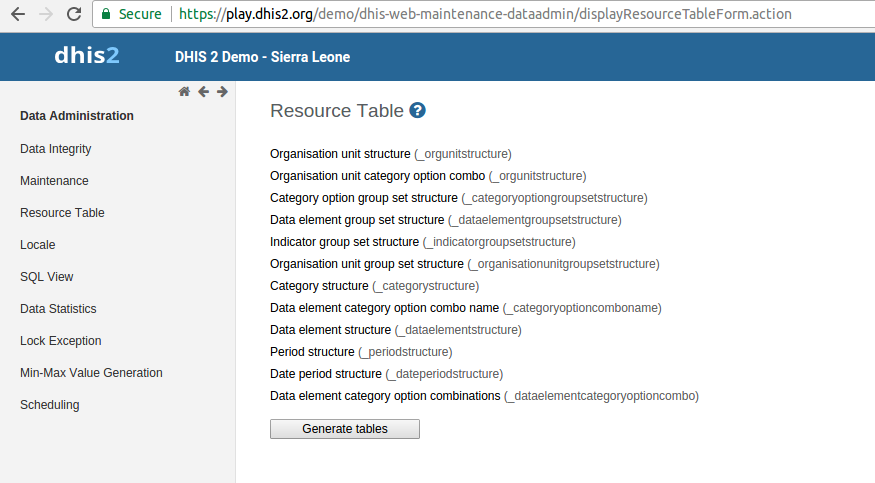Open the Locale section
This screenshot has width=875, height=483.
(38, 245)
